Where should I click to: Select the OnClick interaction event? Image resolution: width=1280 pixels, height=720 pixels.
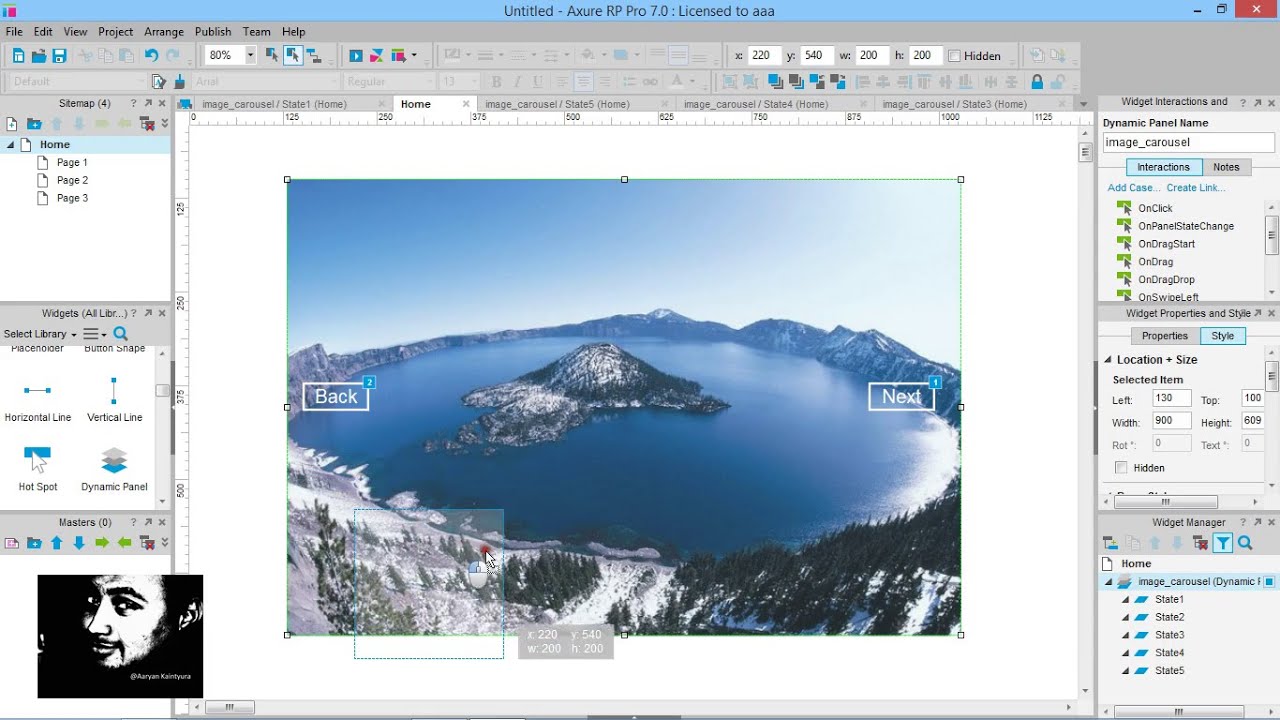[1155, 208]
